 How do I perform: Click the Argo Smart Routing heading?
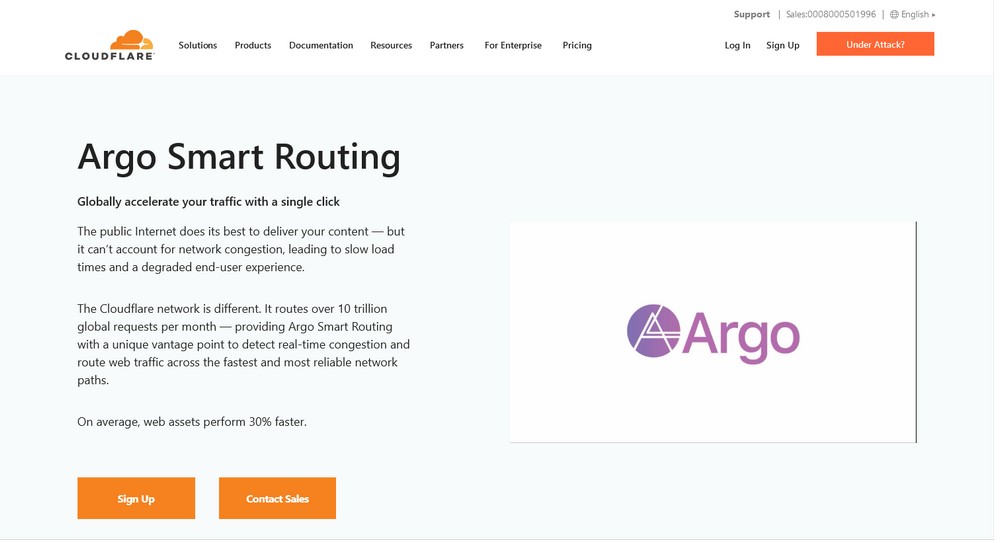click(239, 157)
